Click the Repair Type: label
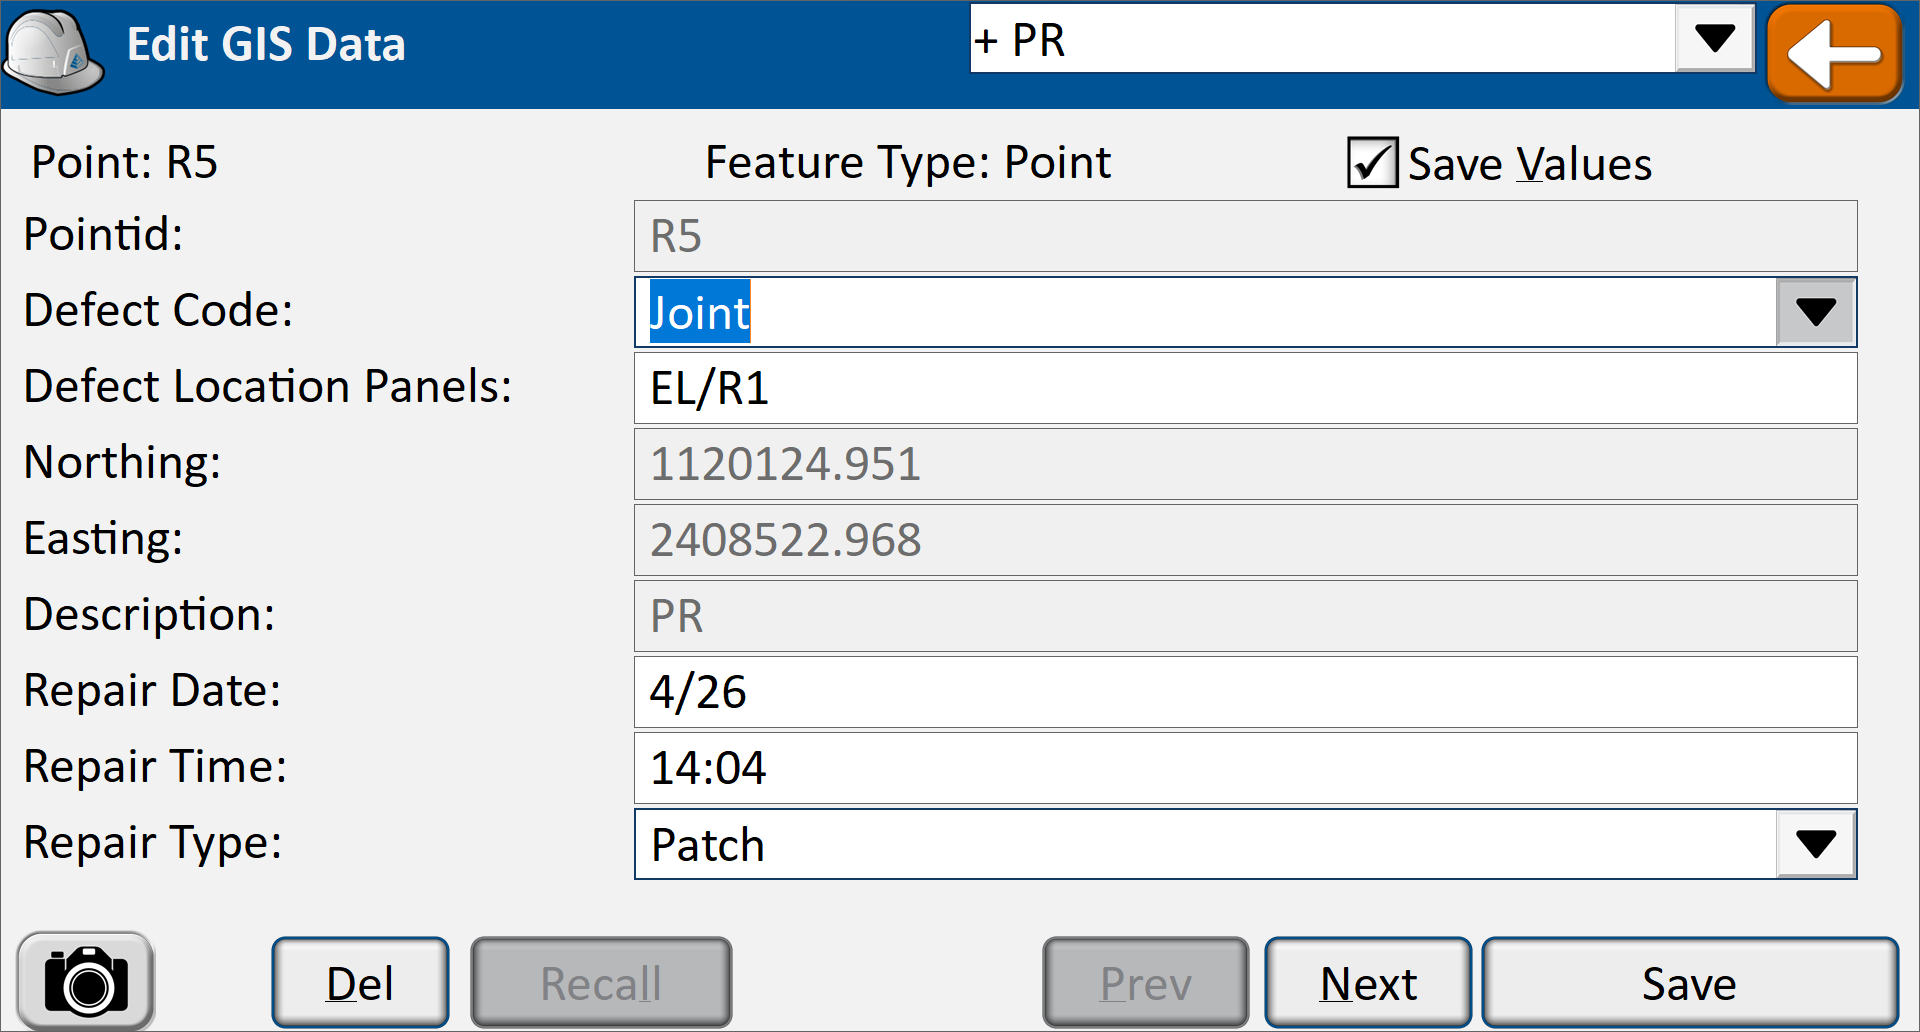Screen dimensions: 1920x1032 153,842
